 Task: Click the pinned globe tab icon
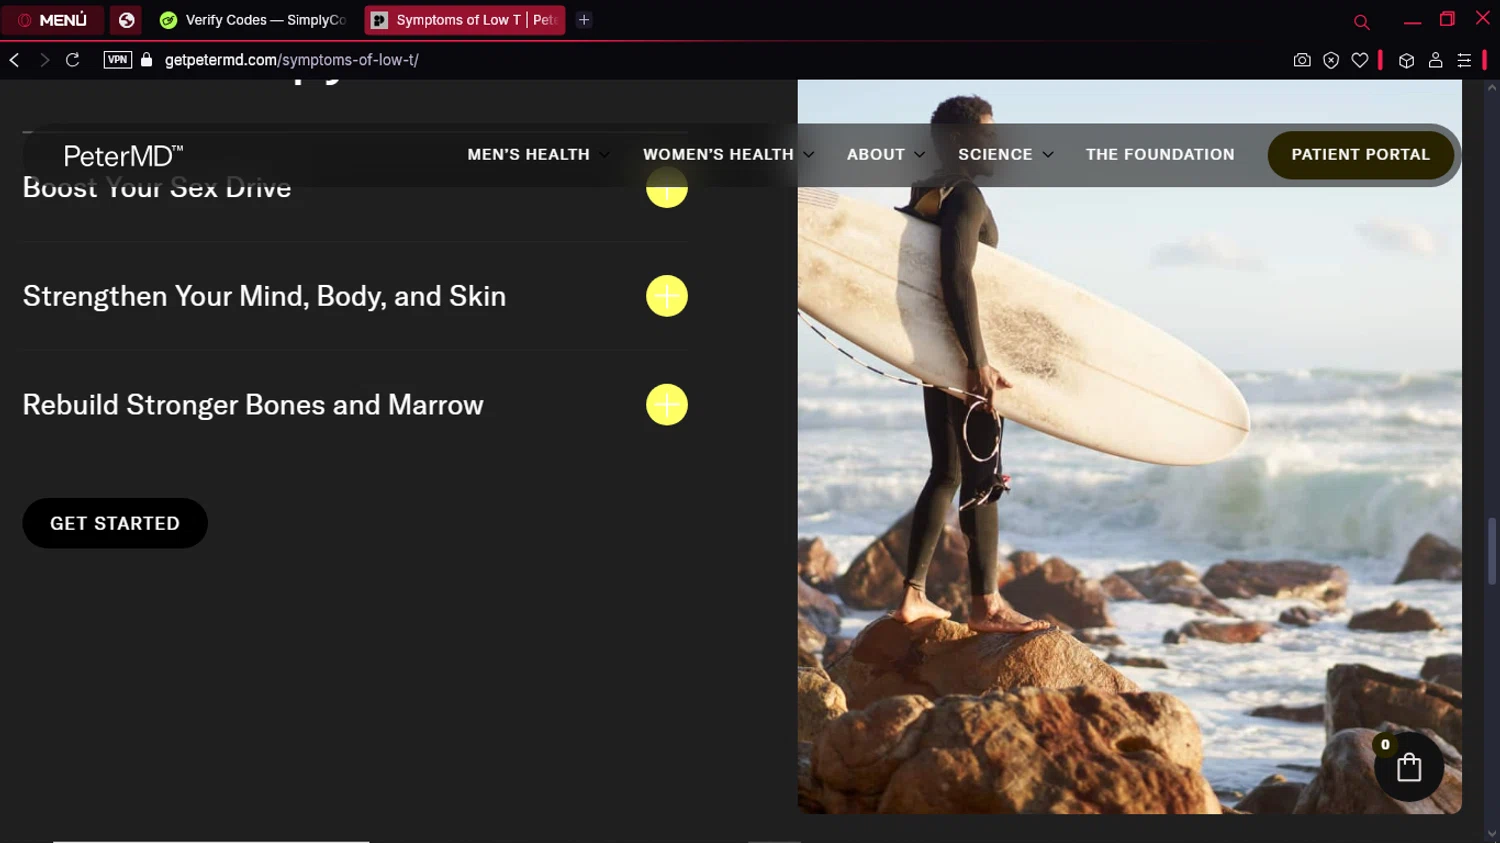126,20
